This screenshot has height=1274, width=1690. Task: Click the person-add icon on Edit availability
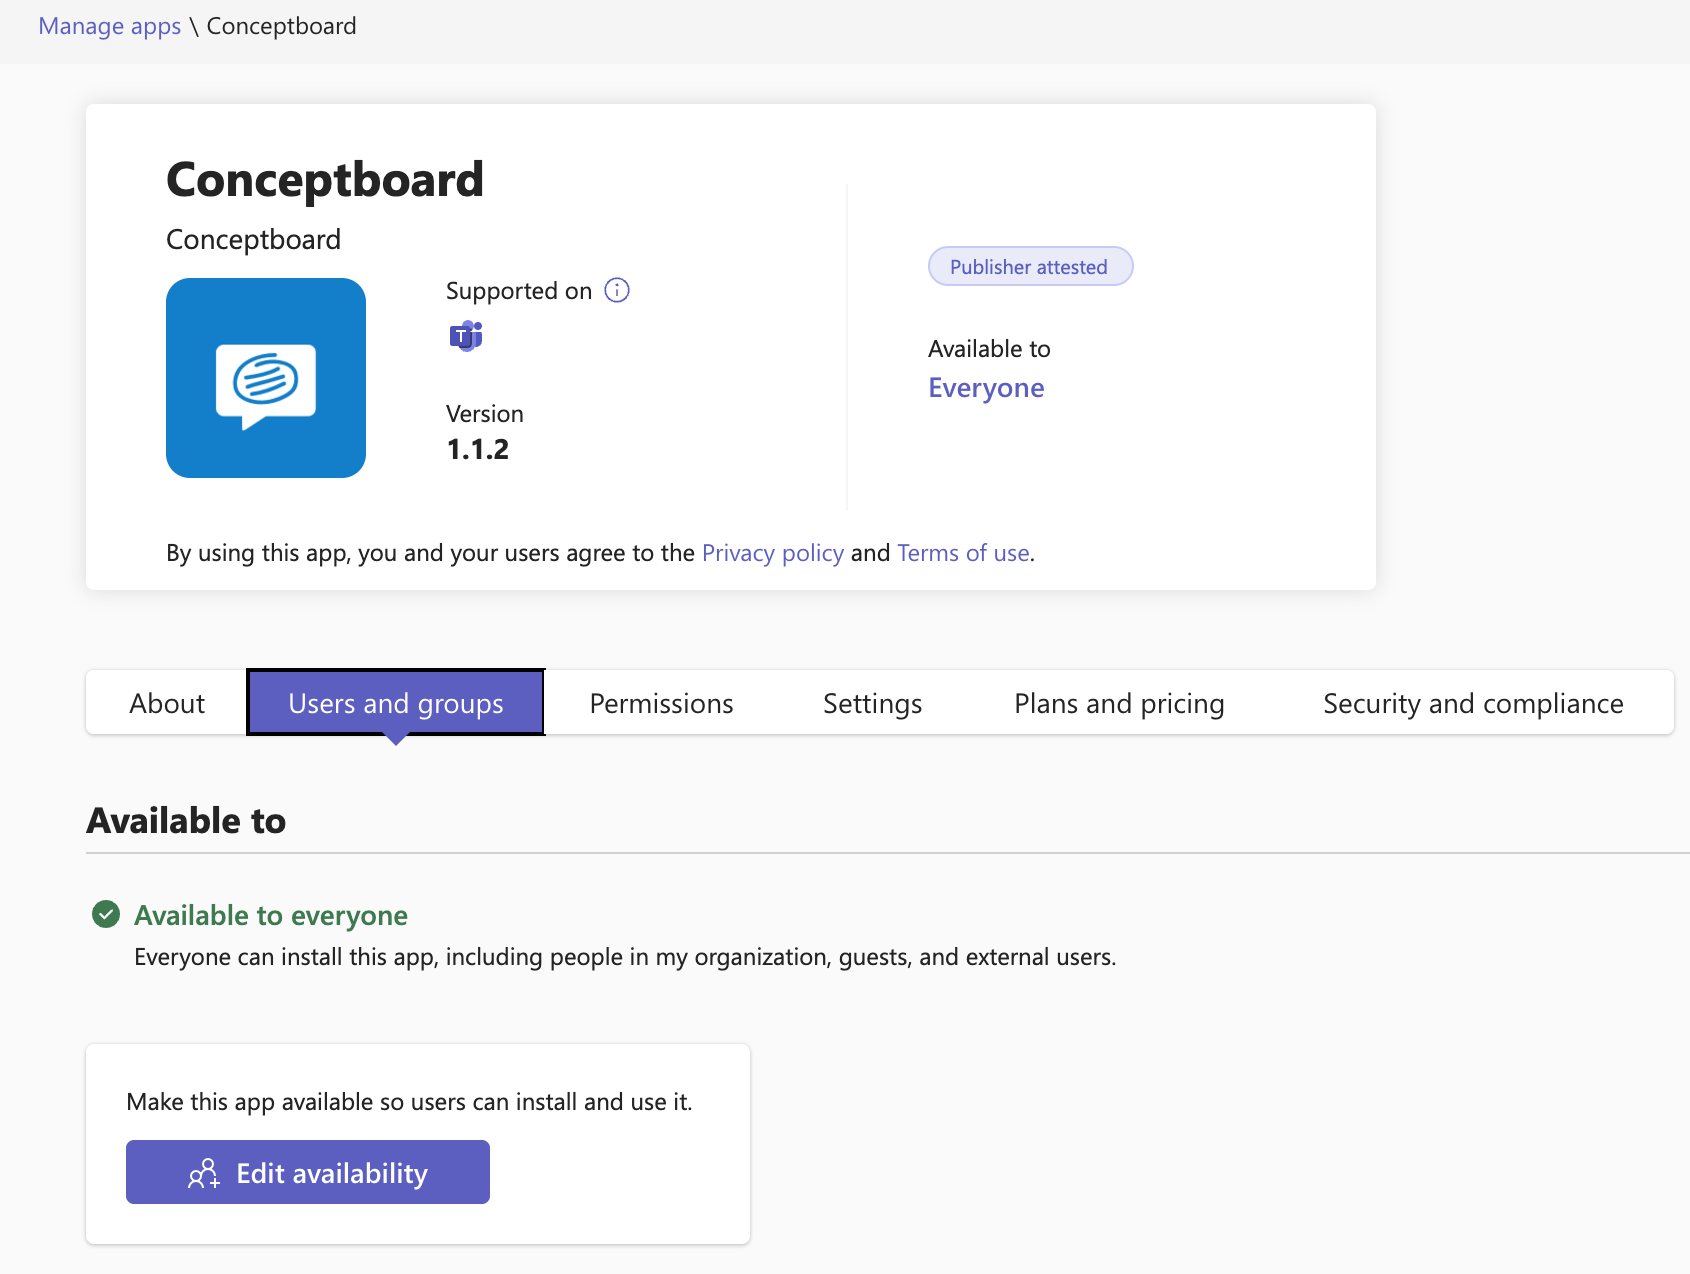tap(203, 1172)
